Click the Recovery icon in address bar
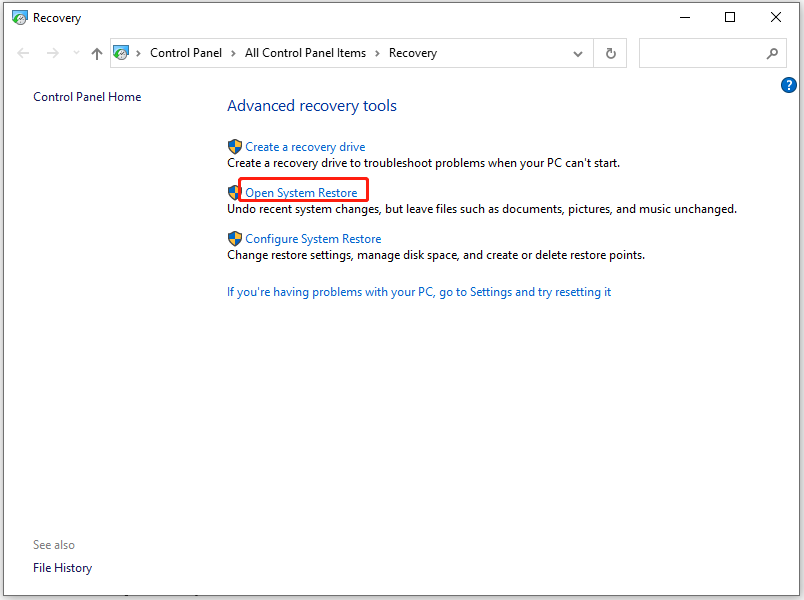The image size is (804, 600). pyautogui.click(x=121, y=53)
